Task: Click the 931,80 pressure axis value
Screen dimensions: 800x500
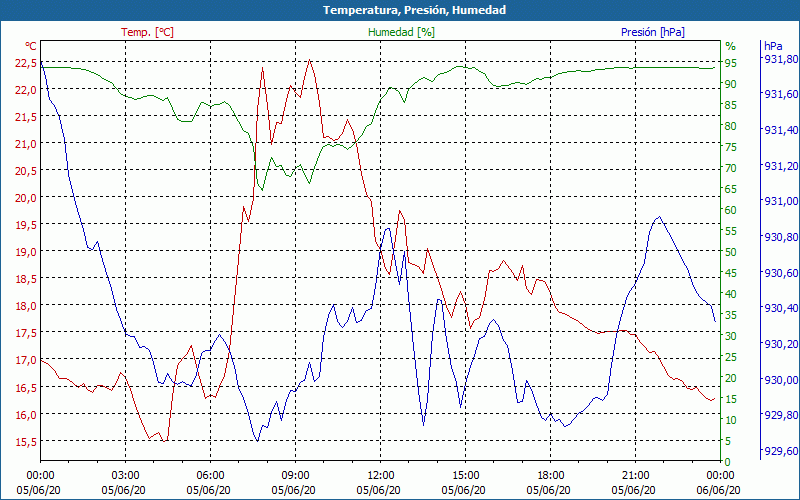Action: 781,59
